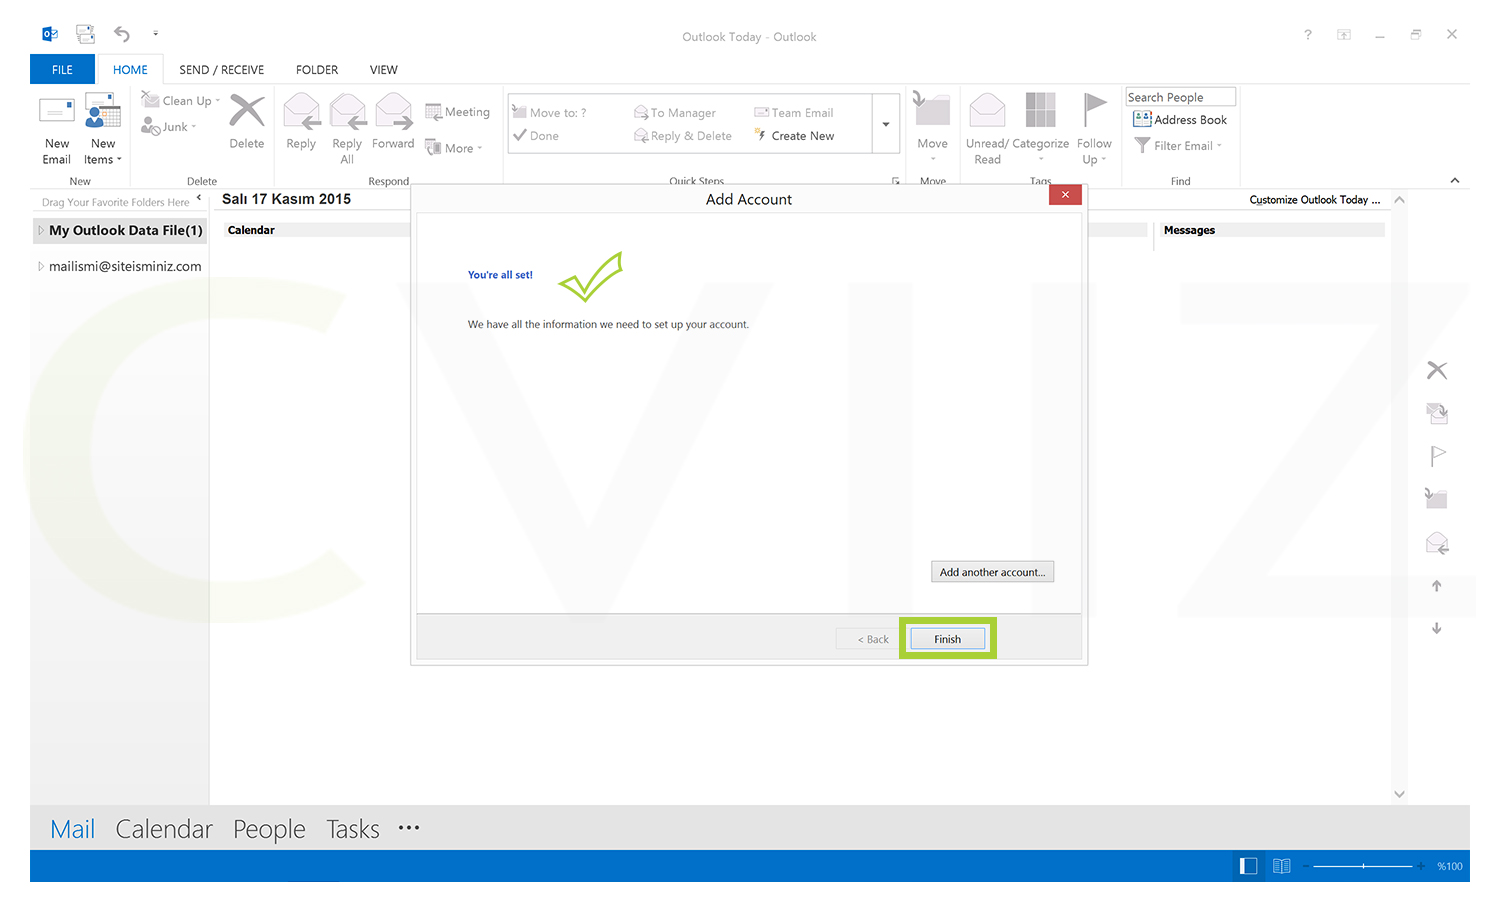Click the Reading view icon in status bar
The width and height of the screenshot is (1500, 900).
point(1282,866)
